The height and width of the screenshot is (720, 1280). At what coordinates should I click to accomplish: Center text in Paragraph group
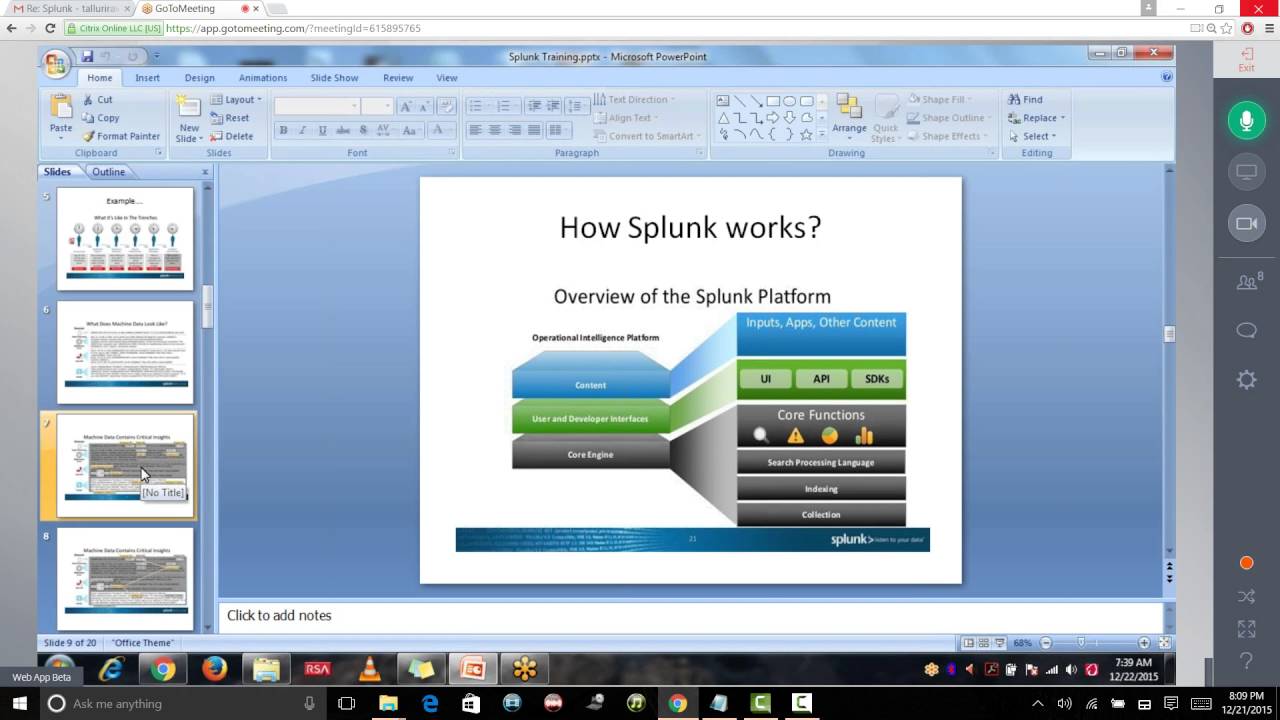[x=495, y=130]
